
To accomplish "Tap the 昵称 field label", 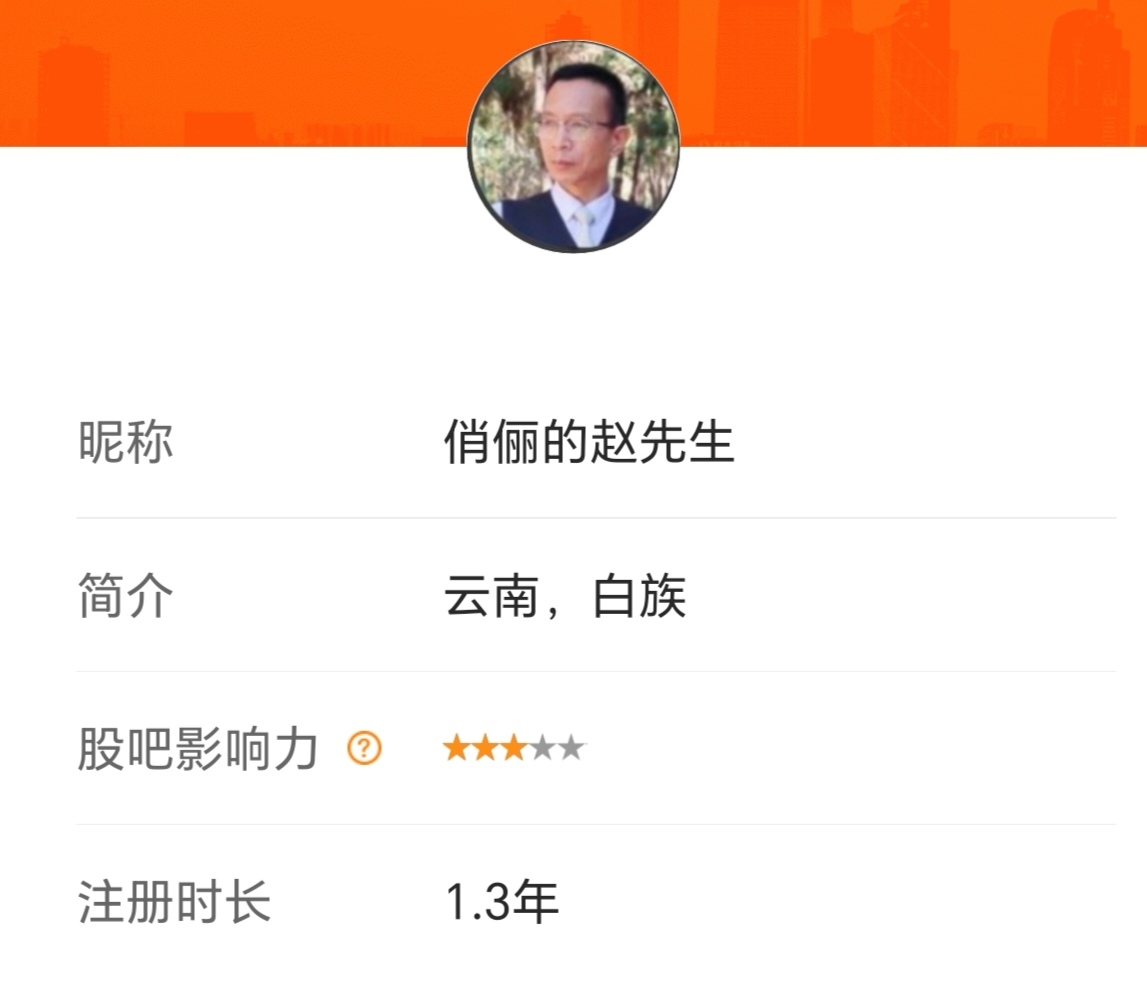I will point(125,442).
